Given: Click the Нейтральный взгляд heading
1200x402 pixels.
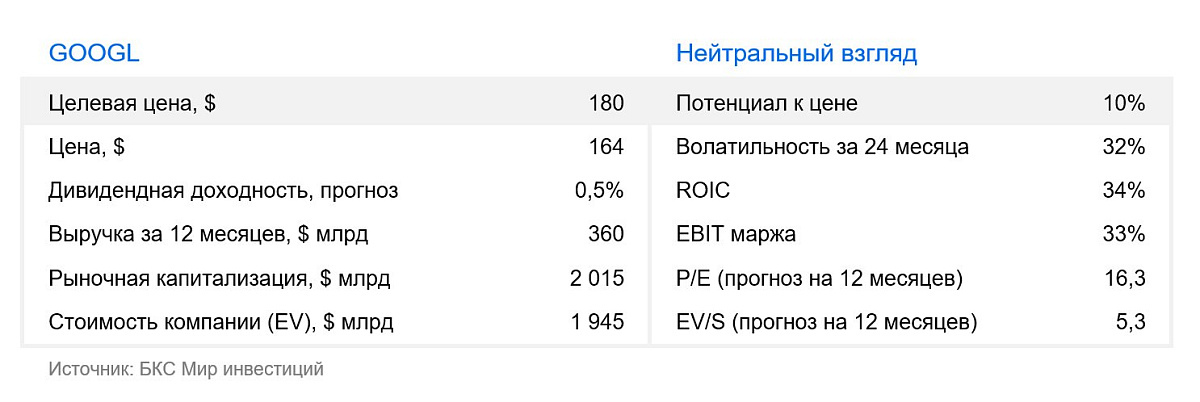Looking at the screenshot, I should pos(797,54).
